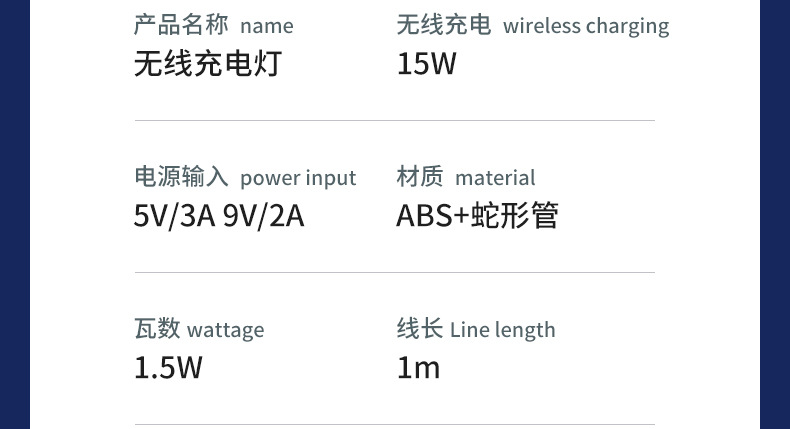Select the "无线充电灯" product name value
The width and height of the screenshot is (790, 429).
tap(208, 64)
